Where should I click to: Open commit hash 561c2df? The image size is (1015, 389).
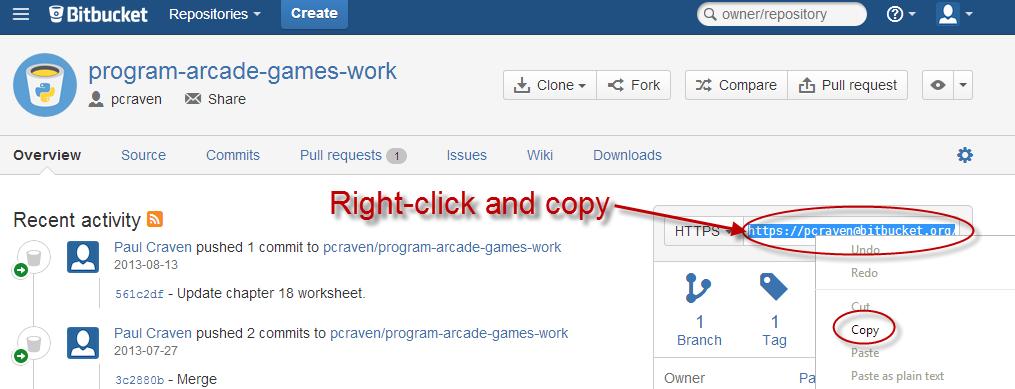[140, 294]
